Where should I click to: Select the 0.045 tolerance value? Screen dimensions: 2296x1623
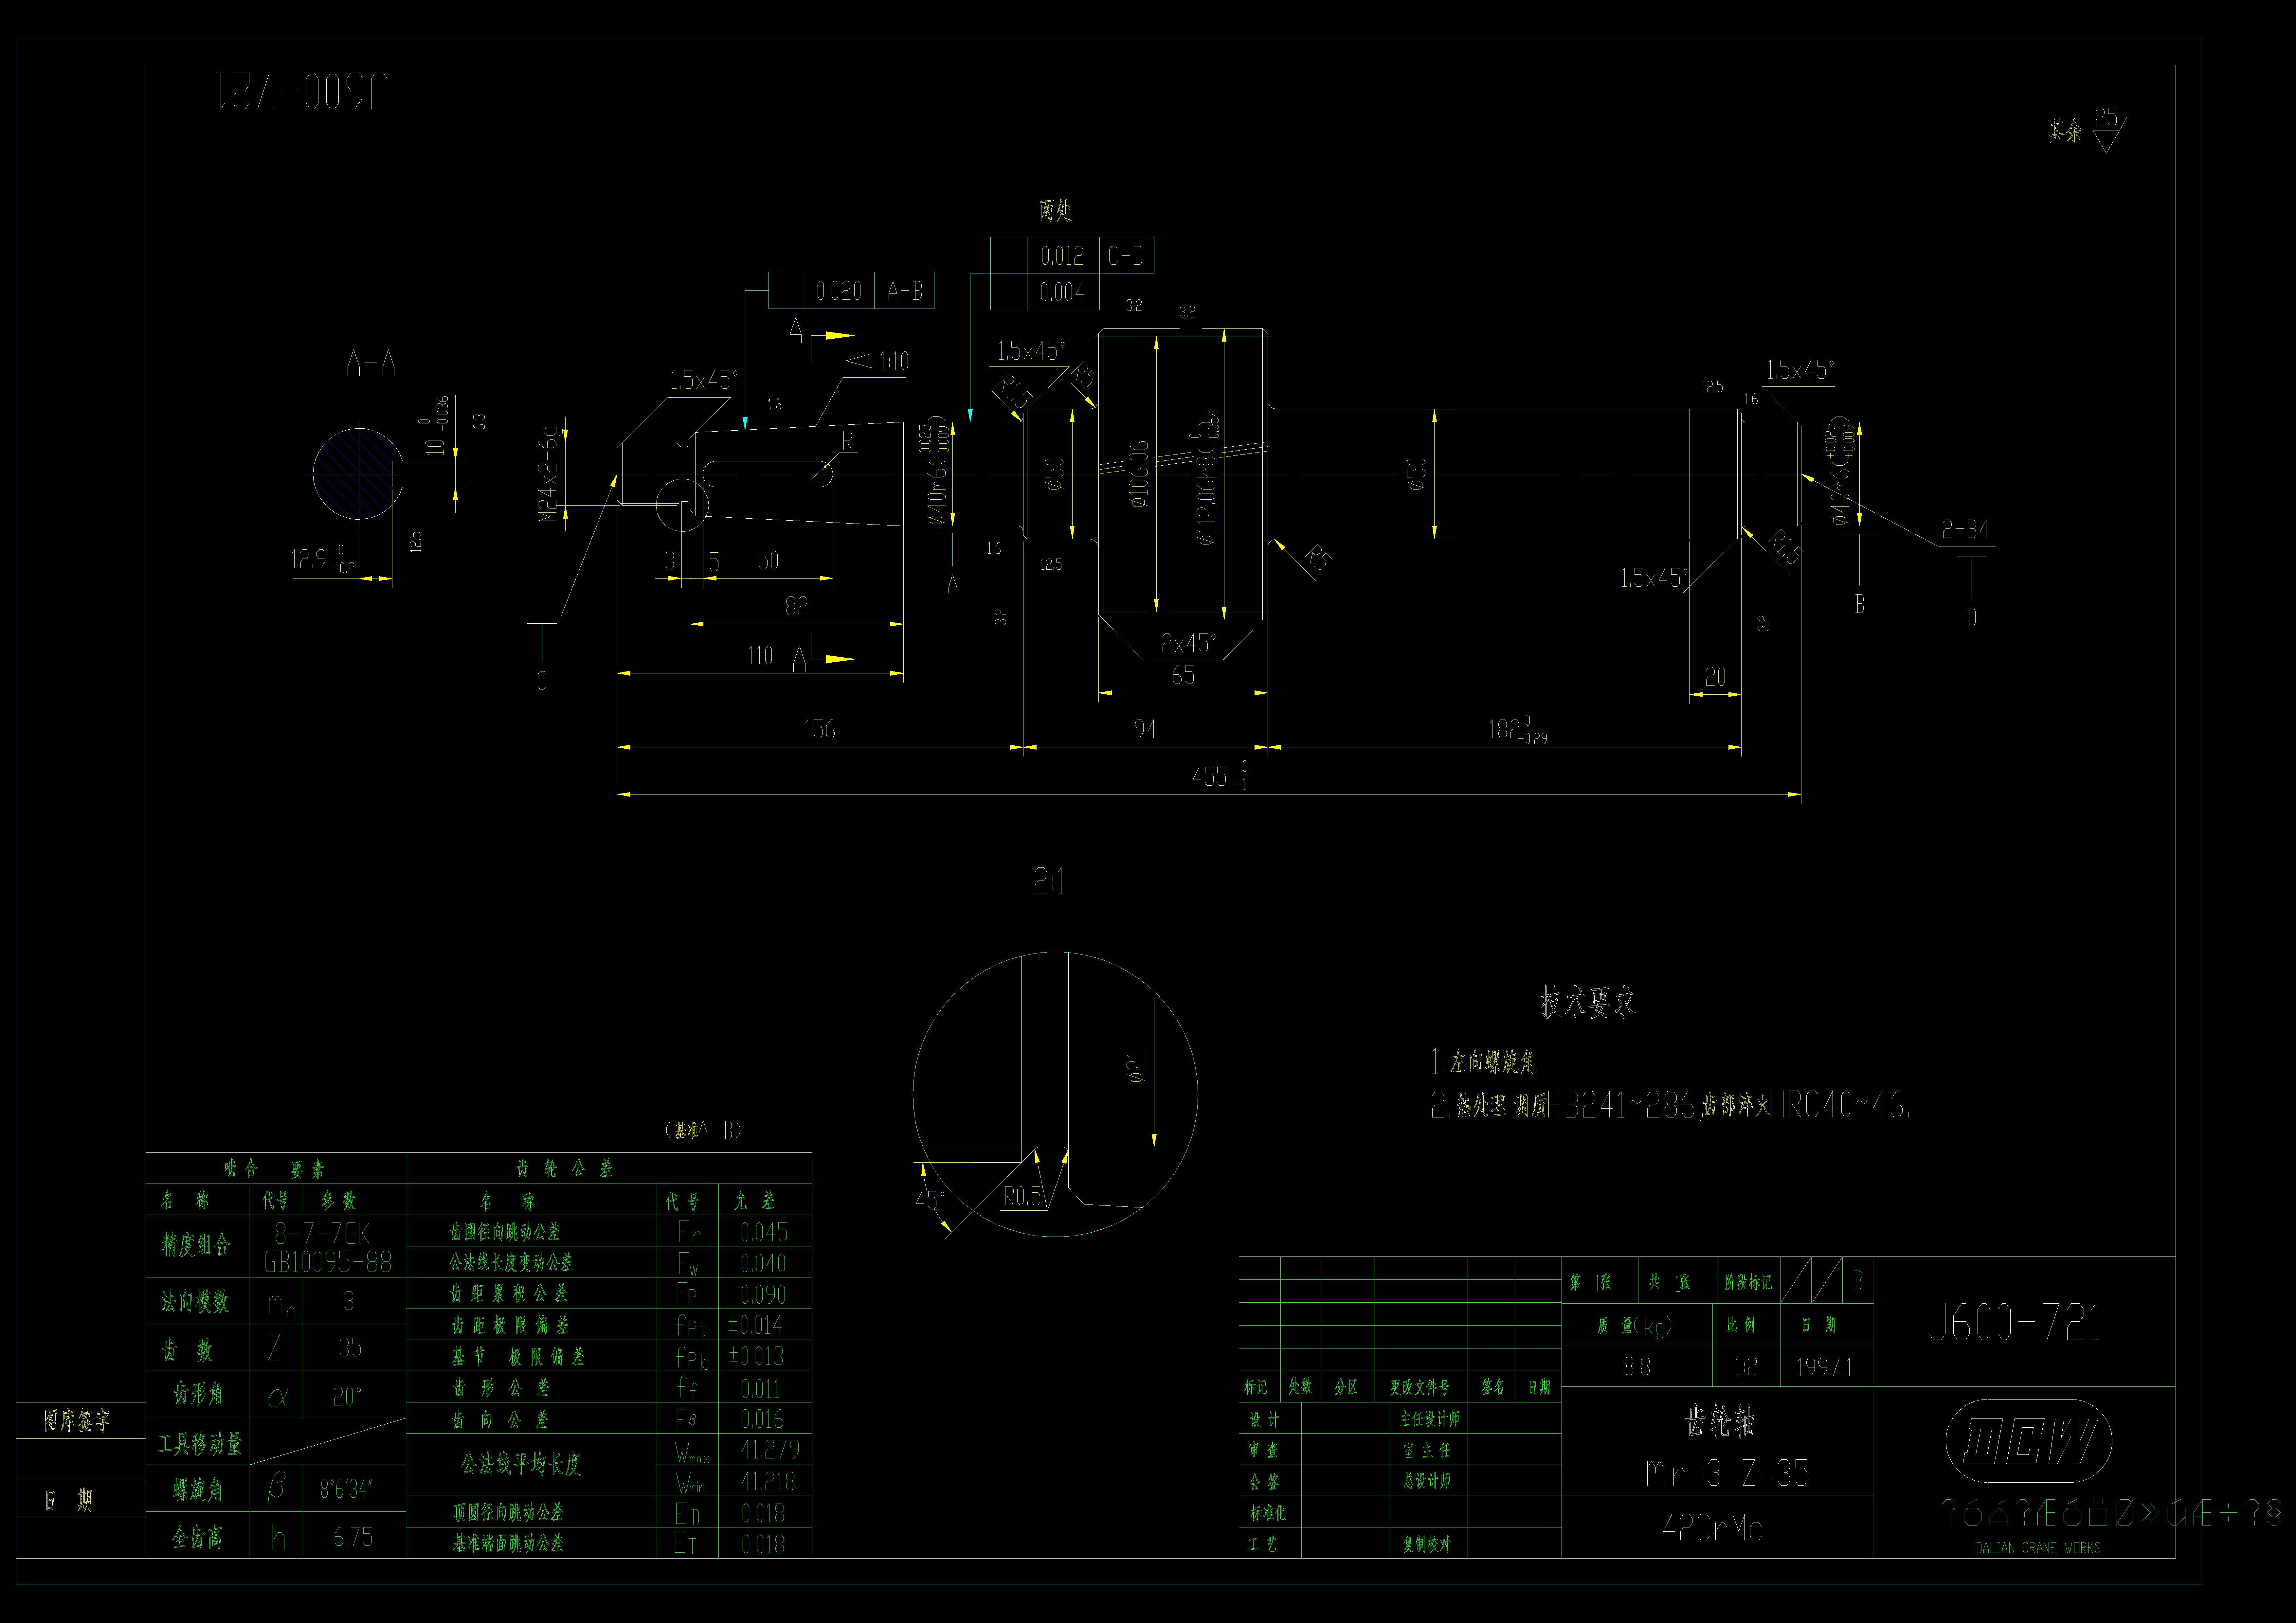pyautogui.click(x=764, y=1232)
